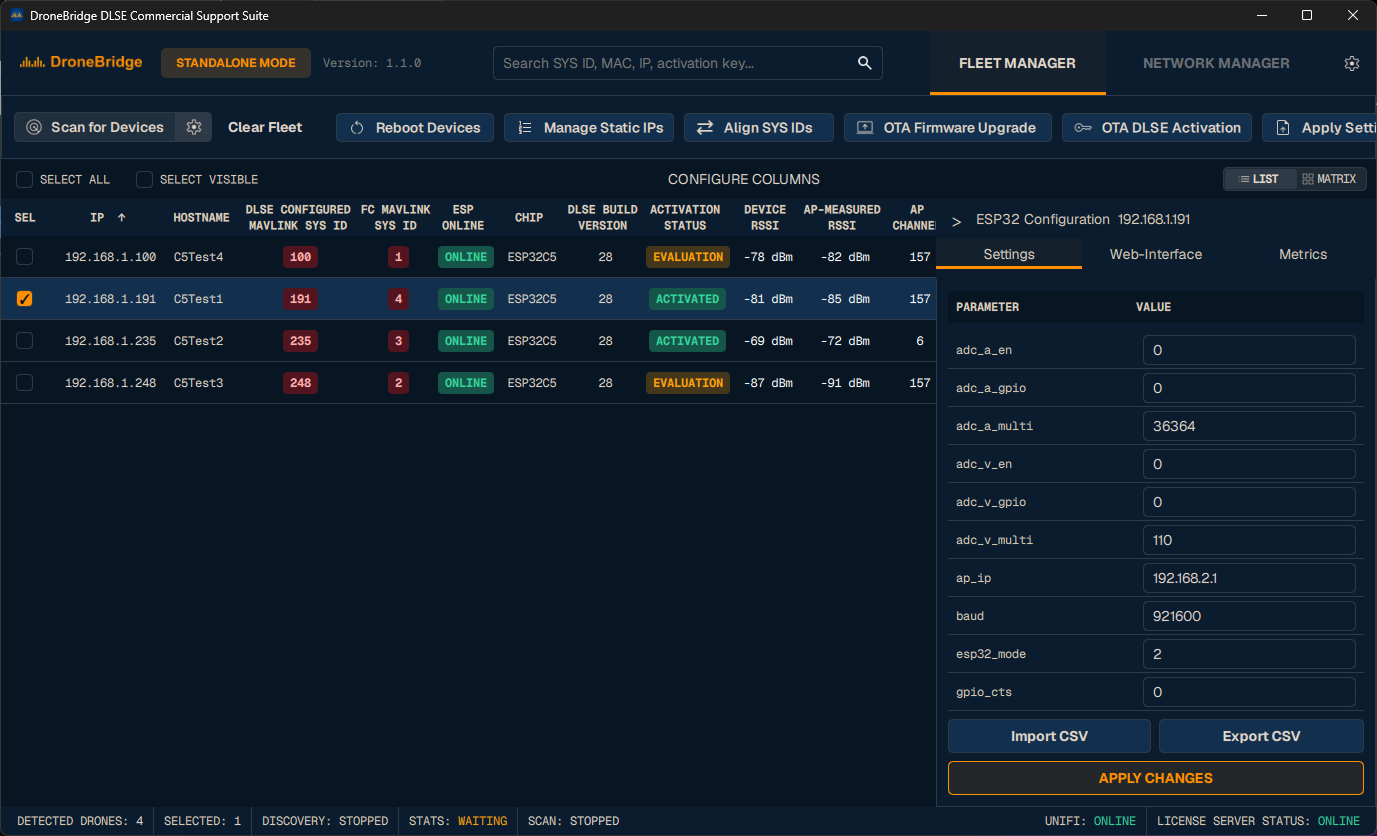Click IP address 192.168.1.248

pos(110,383)
